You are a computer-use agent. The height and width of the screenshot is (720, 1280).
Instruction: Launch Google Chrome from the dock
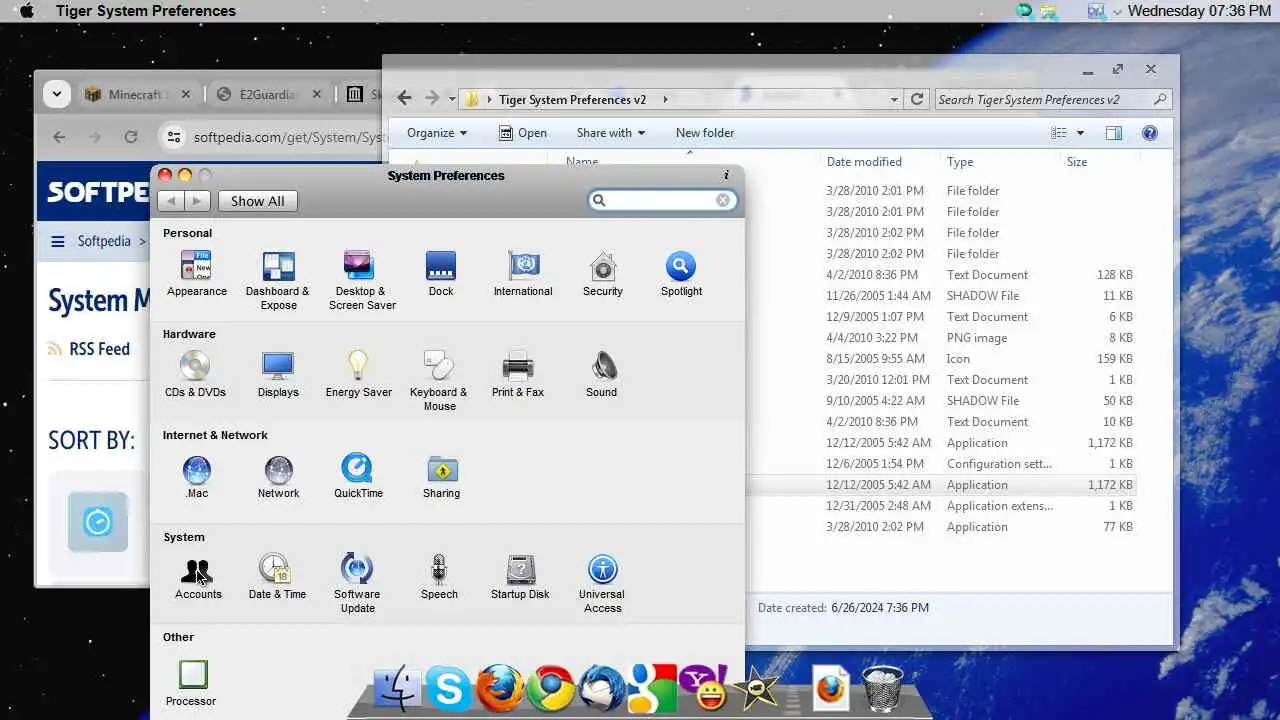pos(550,689)
